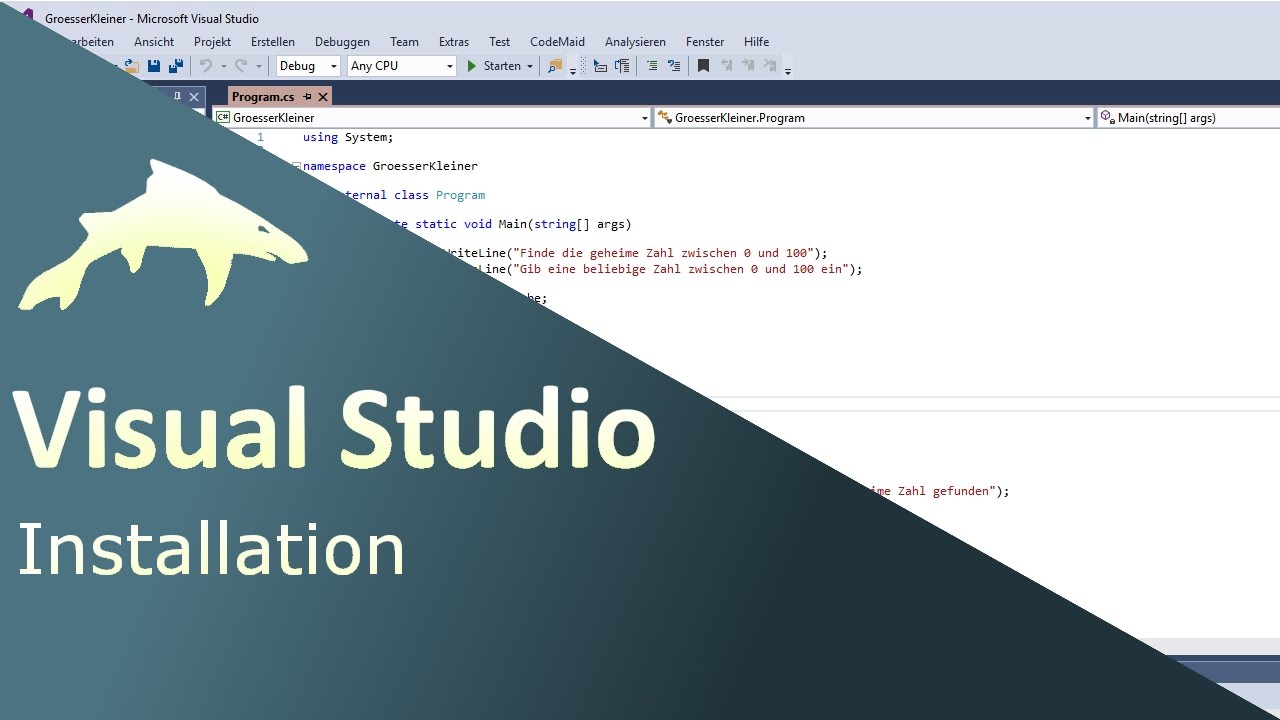Open the Ansicht menu

(154, 42)
